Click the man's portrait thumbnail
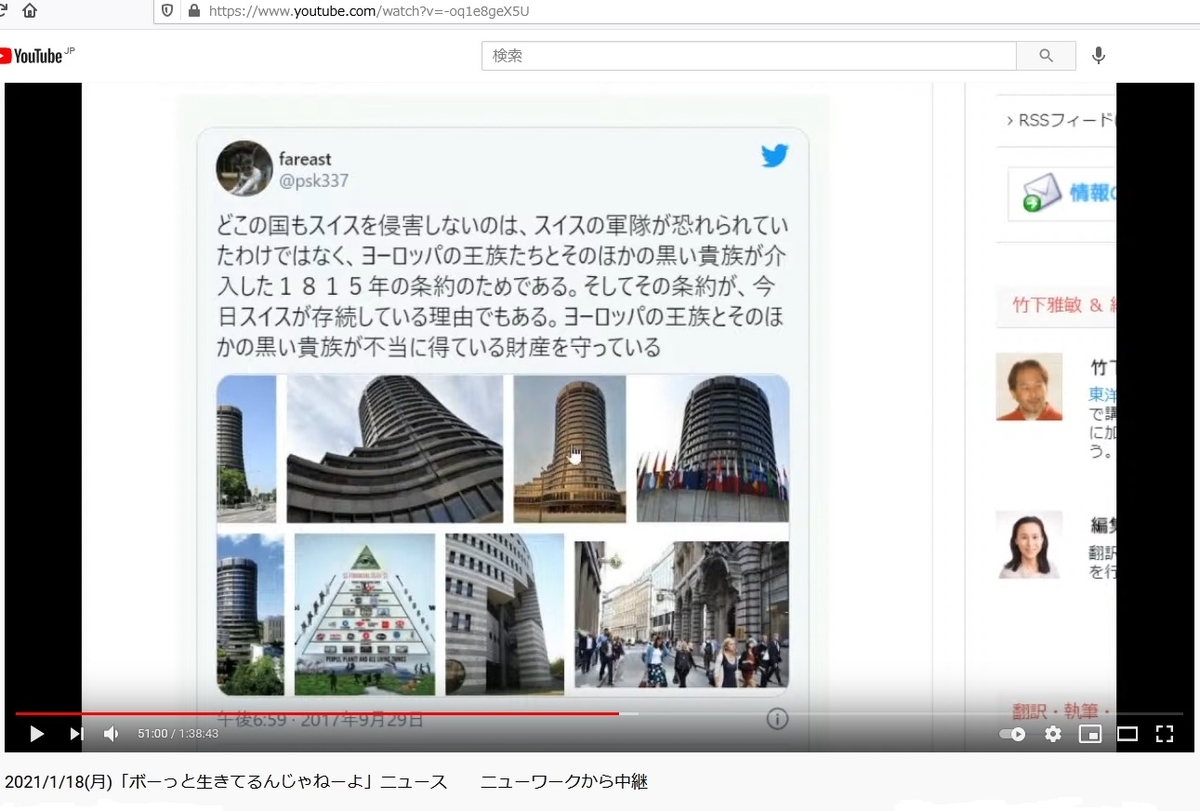The image size is (1200, 811). point(1029,387)
